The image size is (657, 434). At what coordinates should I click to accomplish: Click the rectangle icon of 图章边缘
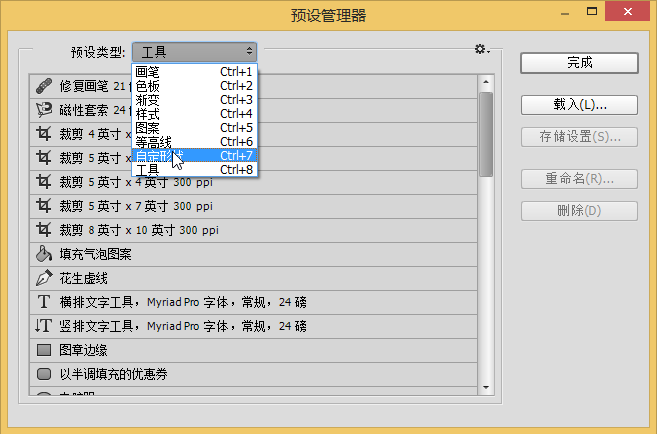click(x=44, y=350)
